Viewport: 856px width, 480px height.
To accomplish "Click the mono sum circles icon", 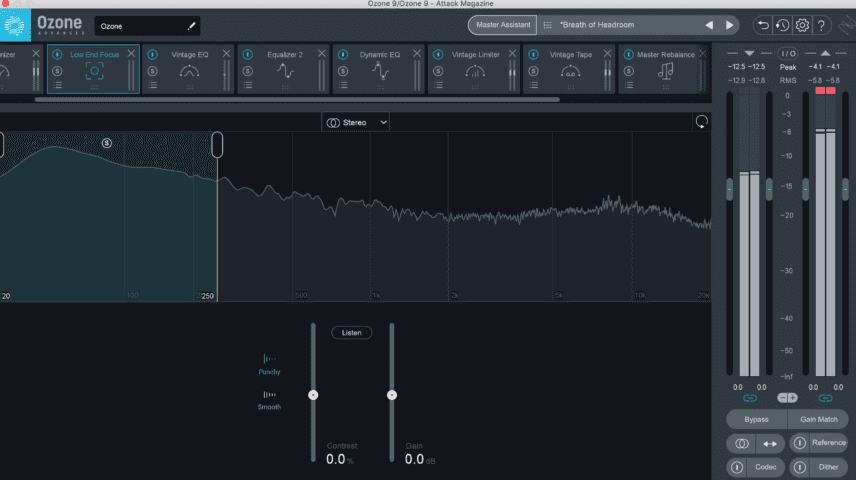I will coord(741,443).
